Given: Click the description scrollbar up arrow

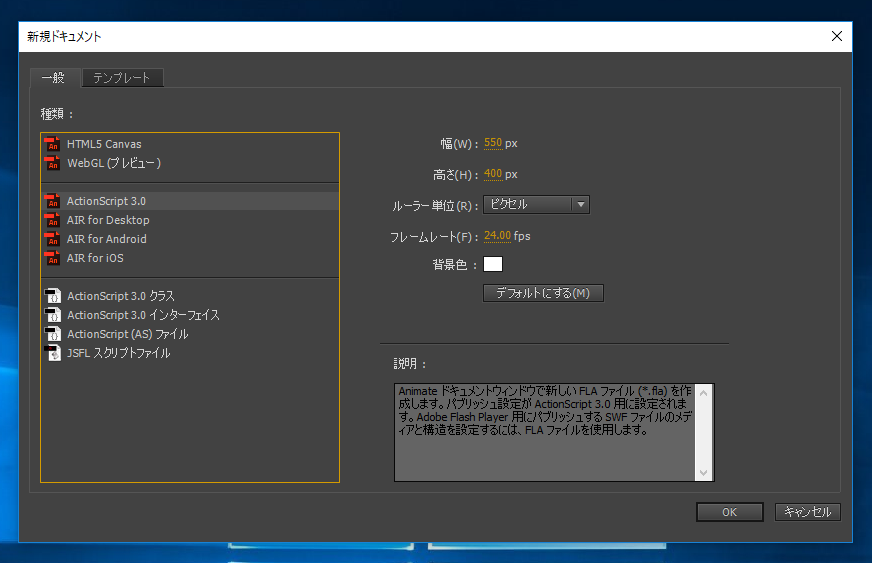Looking at the screenshot, I should click(x=703, y=393).
